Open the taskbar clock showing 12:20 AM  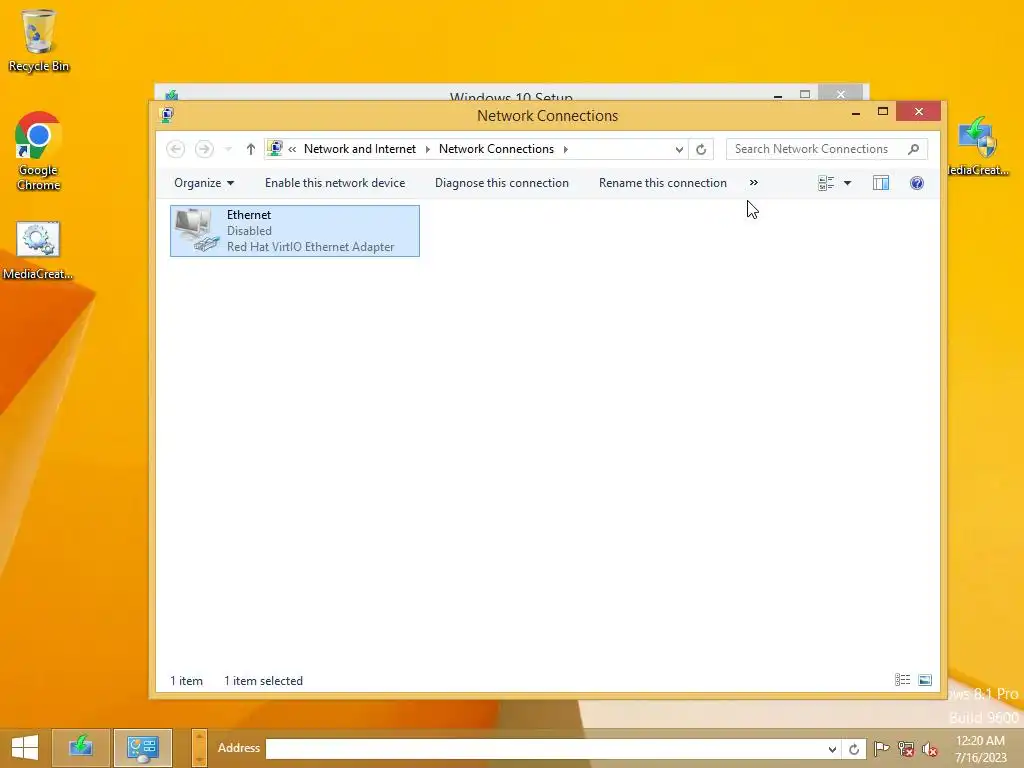tap(980, 749)
